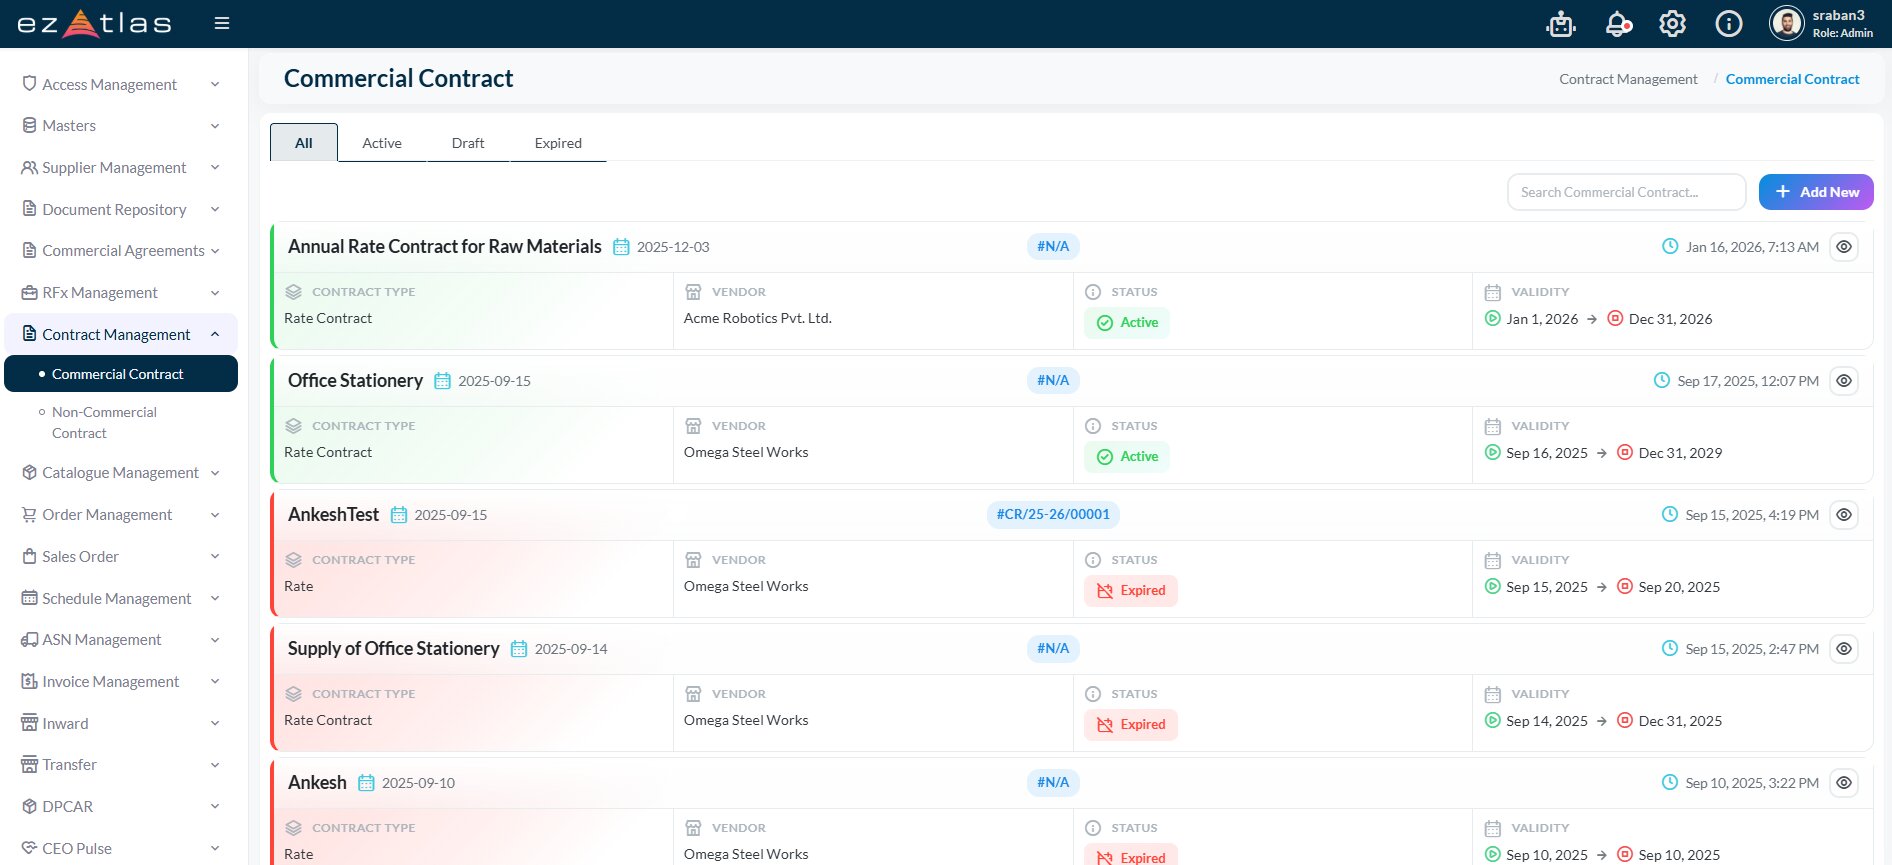This screenshot has width=1892, height=865.
Task: Click the Add New button
Action: (1815, 192)
